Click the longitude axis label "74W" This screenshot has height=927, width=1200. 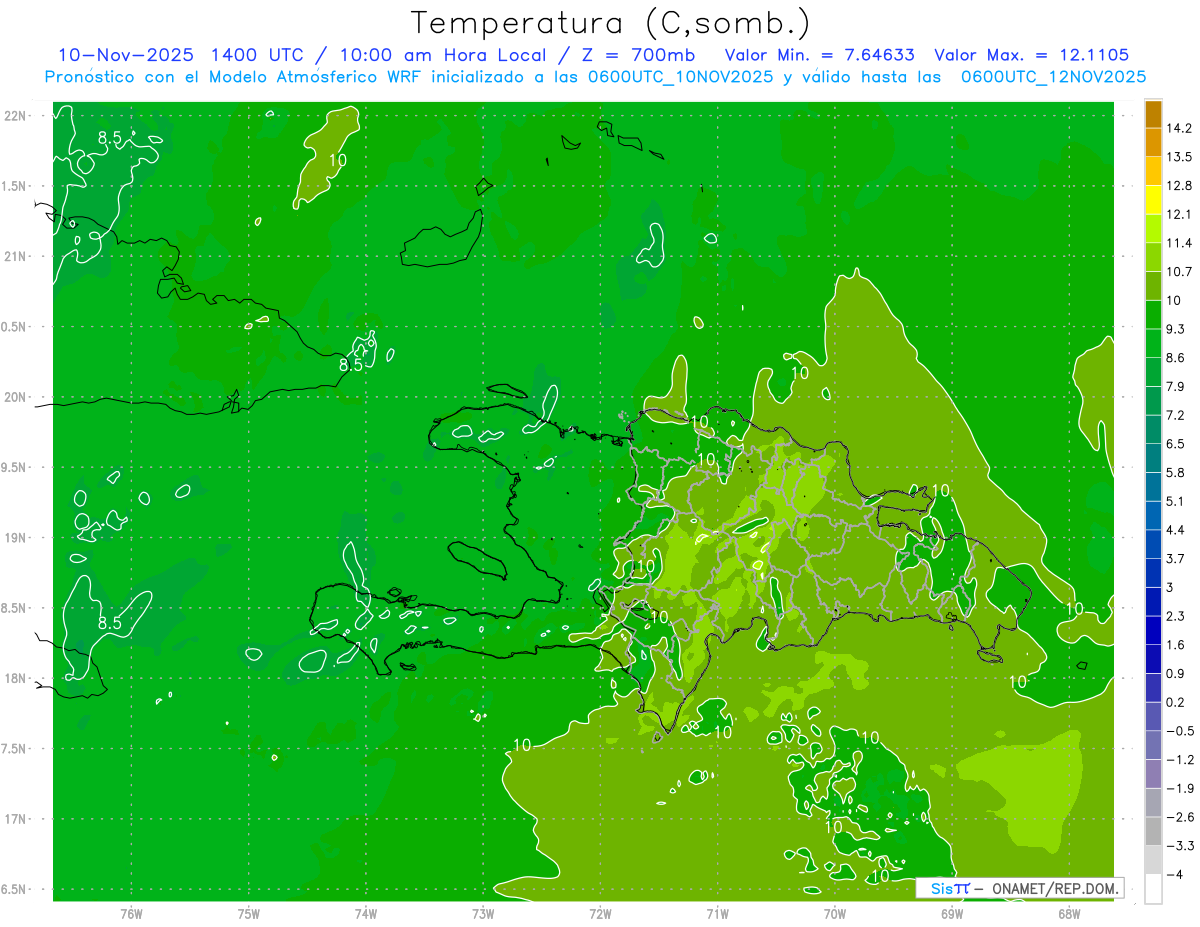pos(366,914)
